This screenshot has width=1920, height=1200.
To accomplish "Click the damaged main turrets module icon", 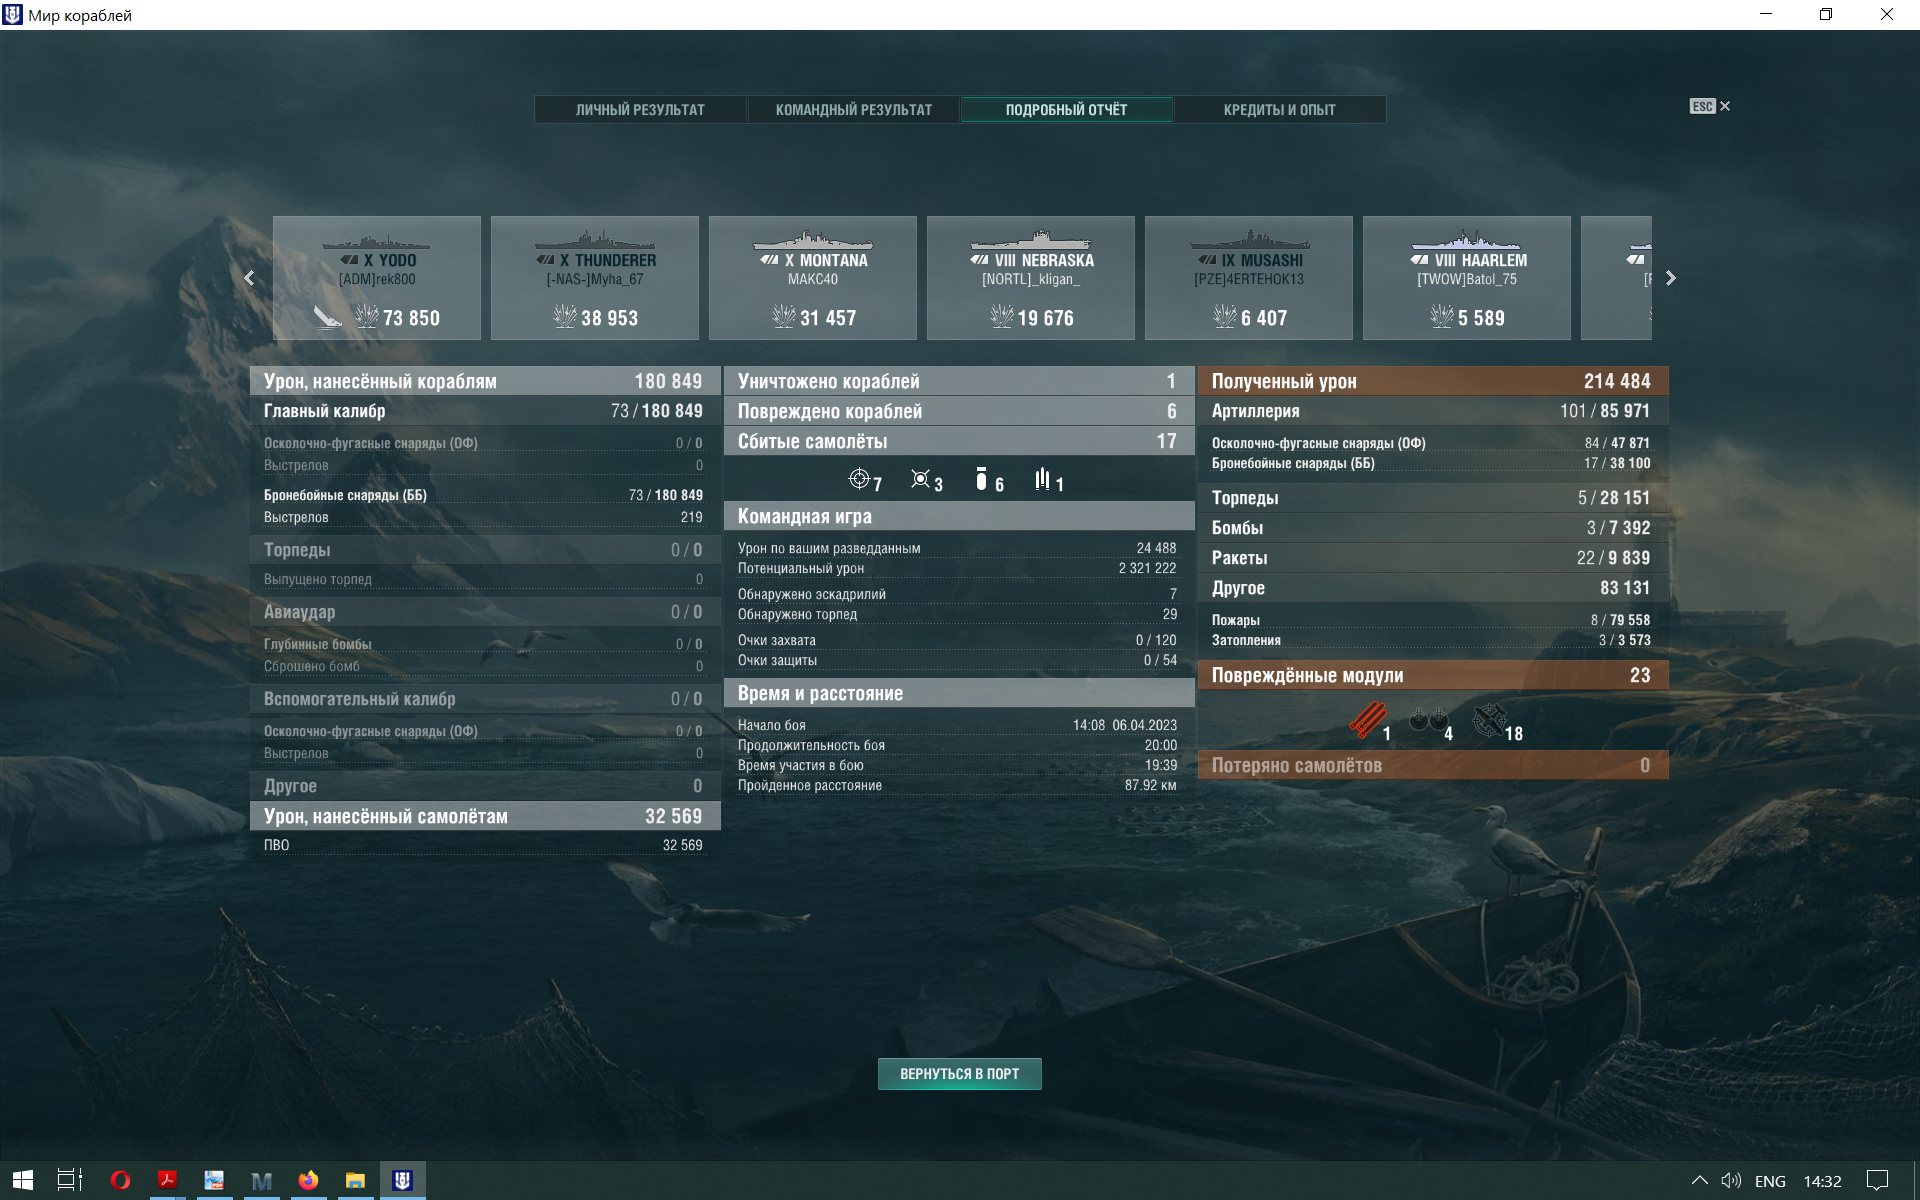I will click(1428, 720).
